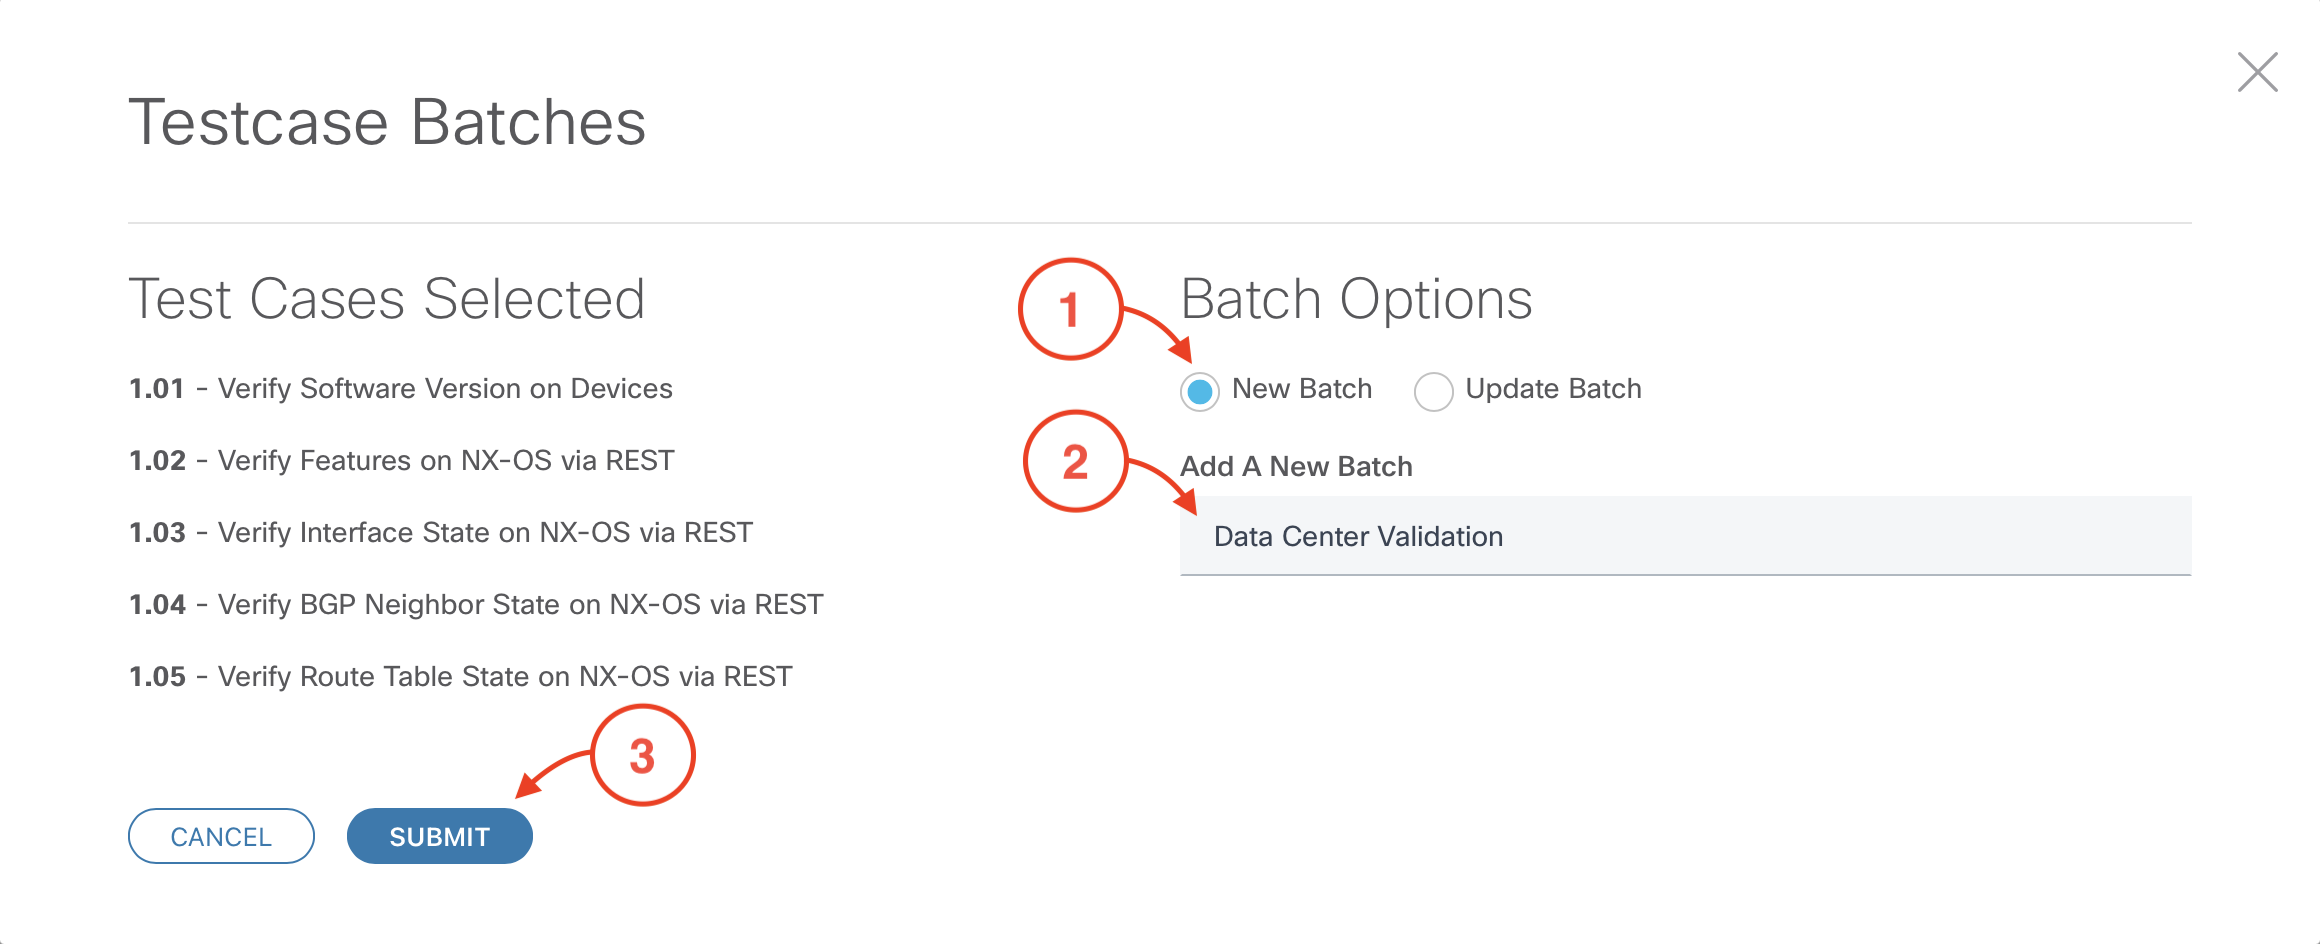Close the Testcase Batches dialog
Image resolution: width=2320 pixels, height=944 pixels.
(x=2257, y=72)
